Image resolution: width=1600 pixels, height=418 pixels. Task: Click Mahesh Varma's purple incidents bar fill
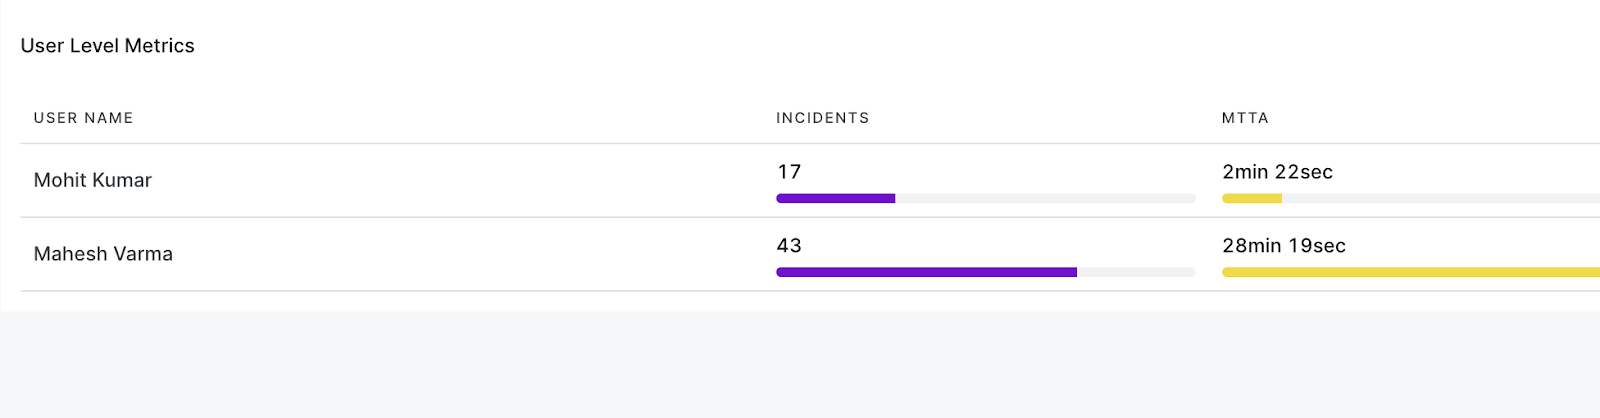[926, 272]
